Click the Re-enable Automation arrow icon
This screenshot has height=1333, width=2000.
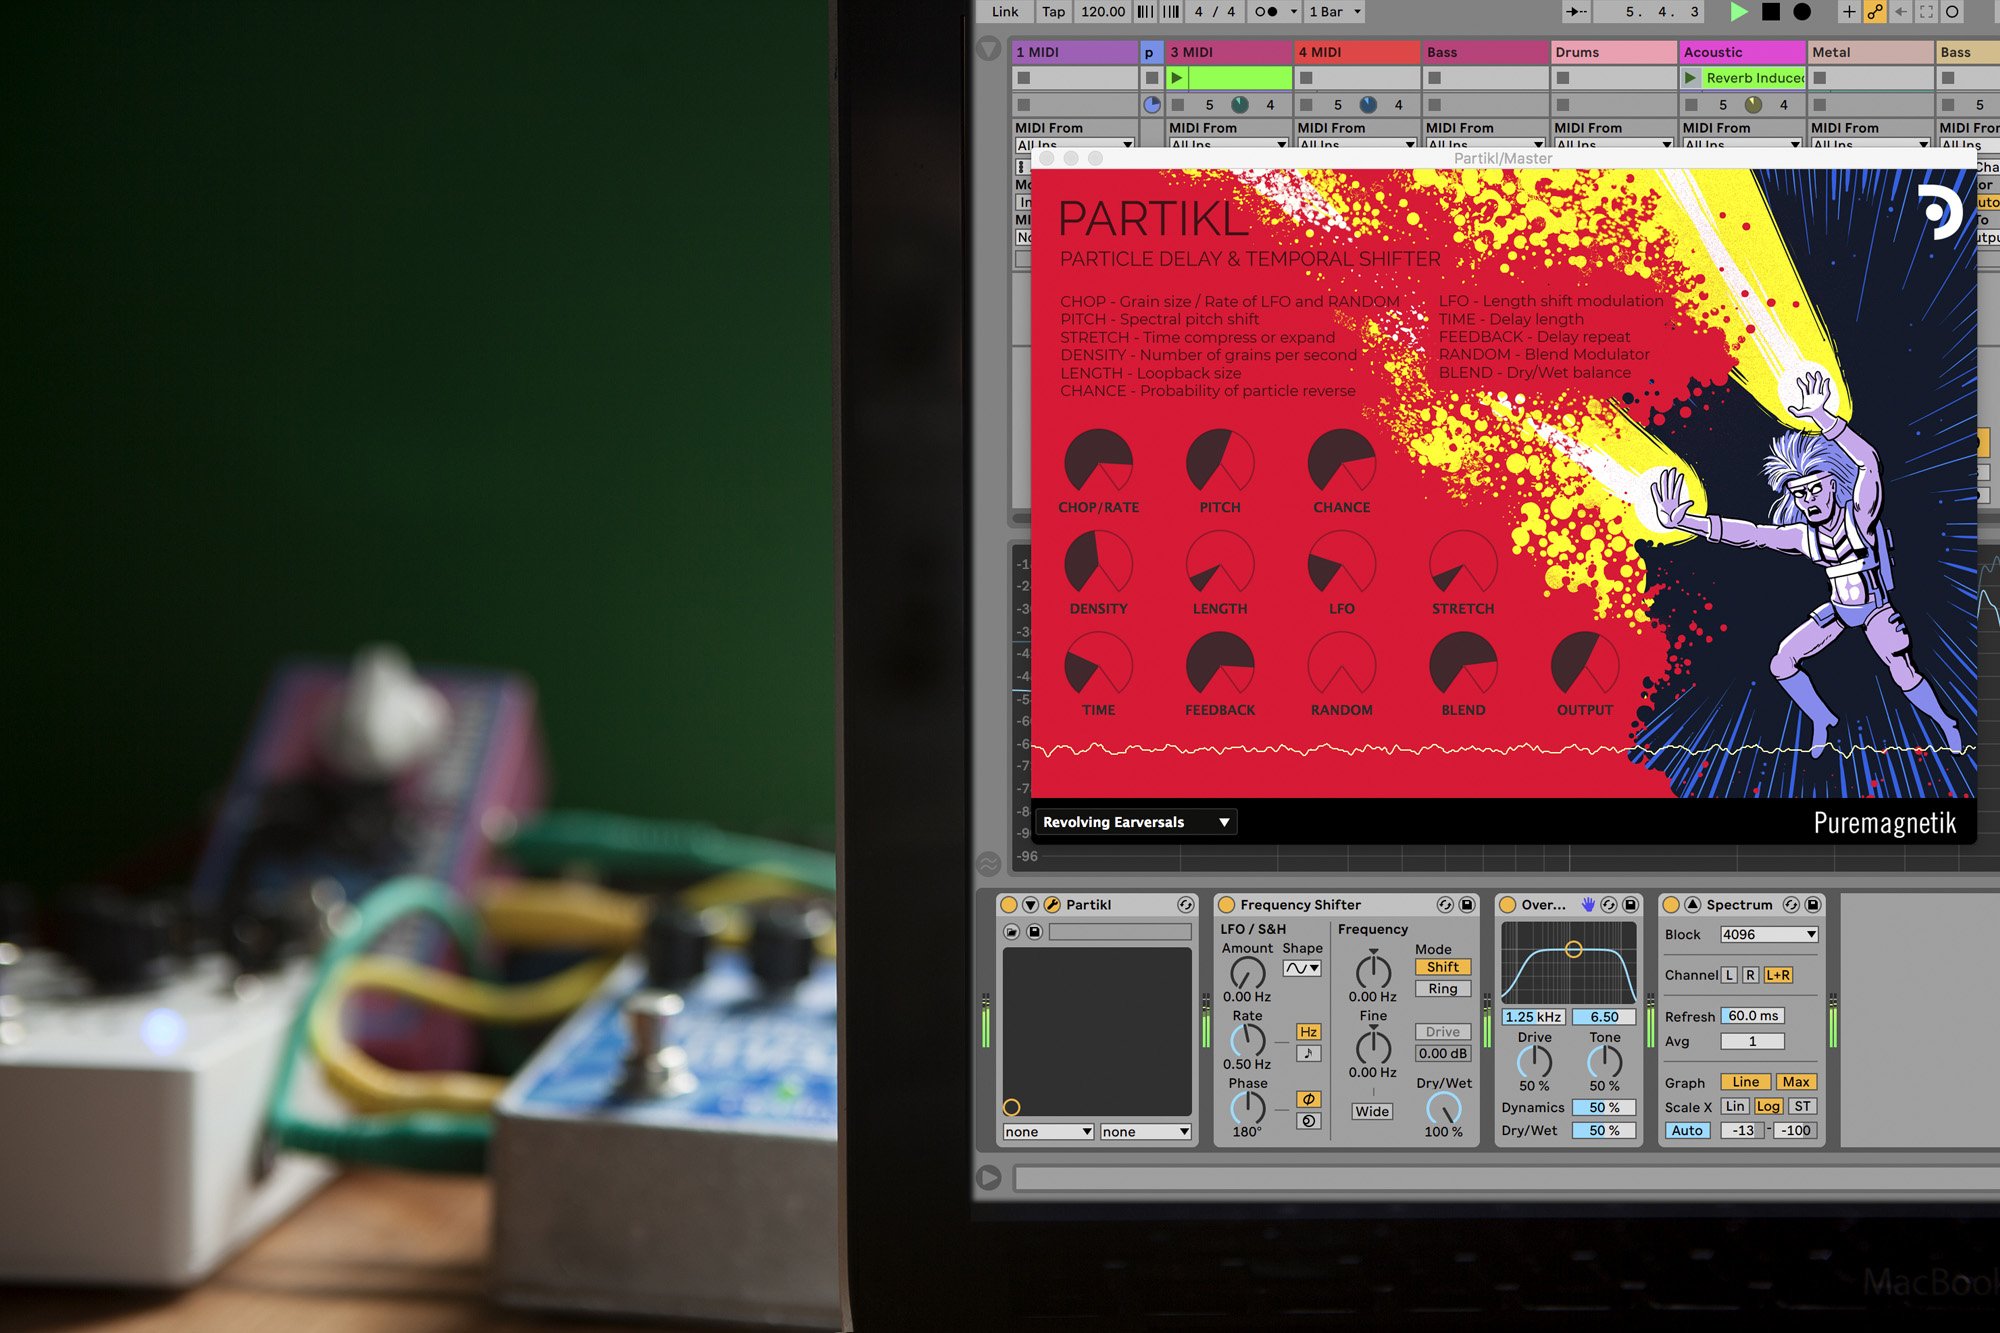point(1900,12)
